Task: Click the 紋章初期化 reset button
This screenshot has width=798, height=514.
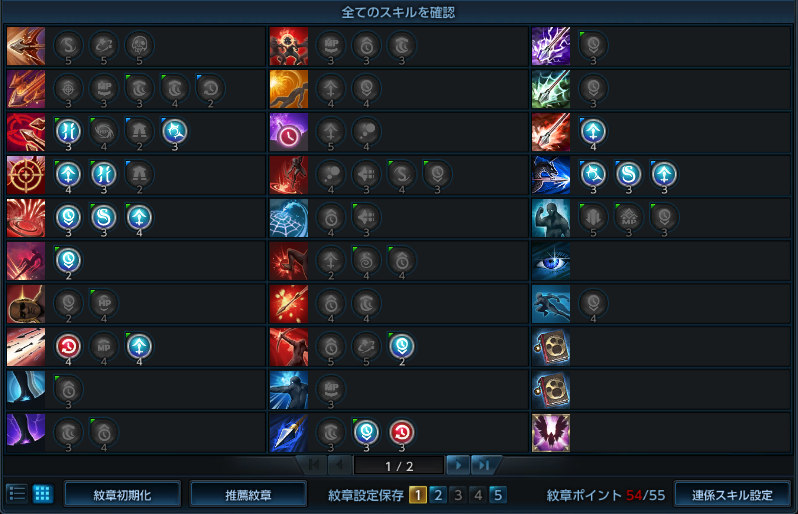Action: coord(122,495)
